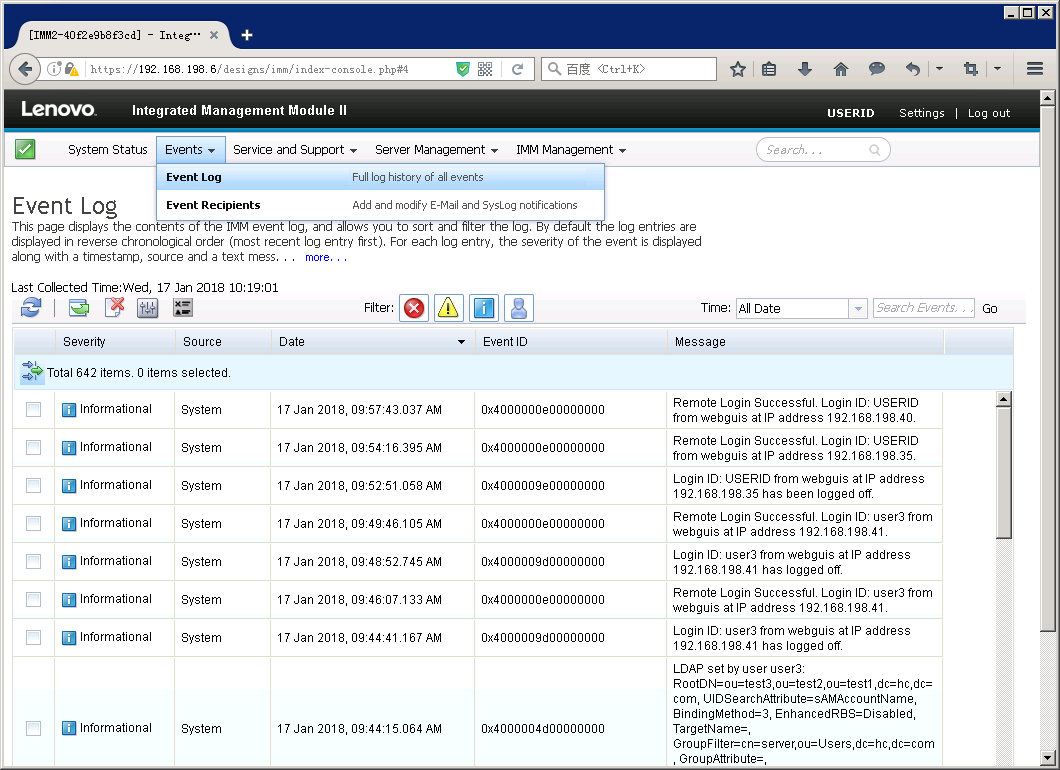Click the delete events icon with red X
Image resolution: width=1060 pixels, height=770 pixels.
[x=114, y=308]
